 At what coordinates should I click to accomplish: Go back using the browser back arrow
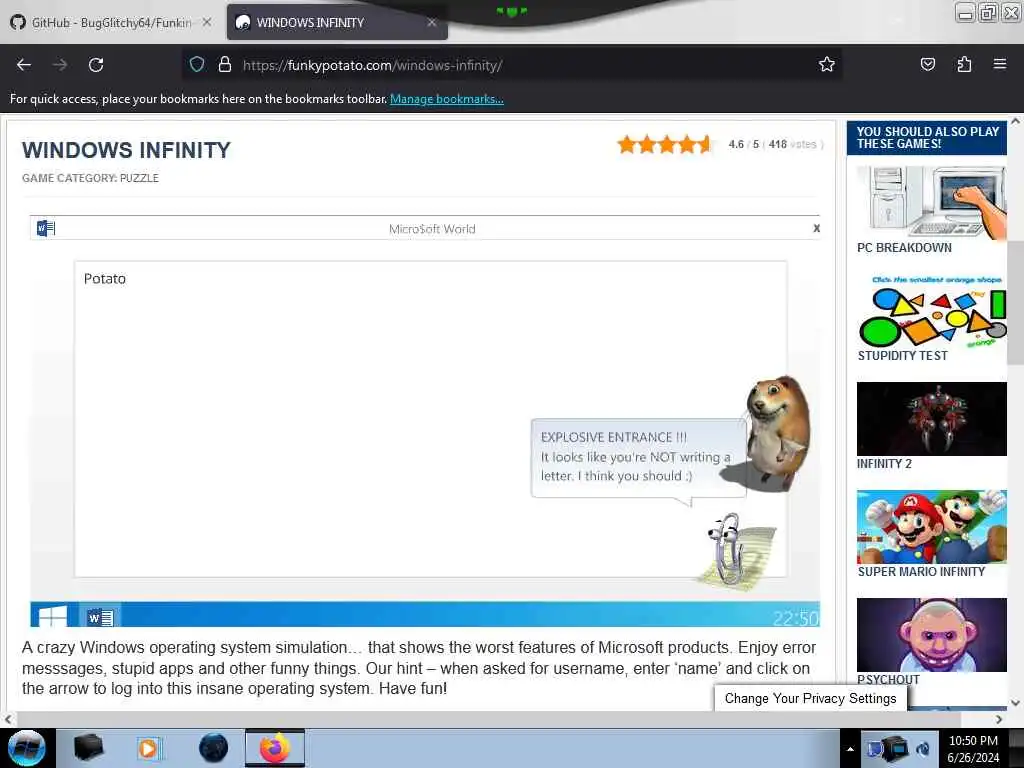[x=24, y=65]
